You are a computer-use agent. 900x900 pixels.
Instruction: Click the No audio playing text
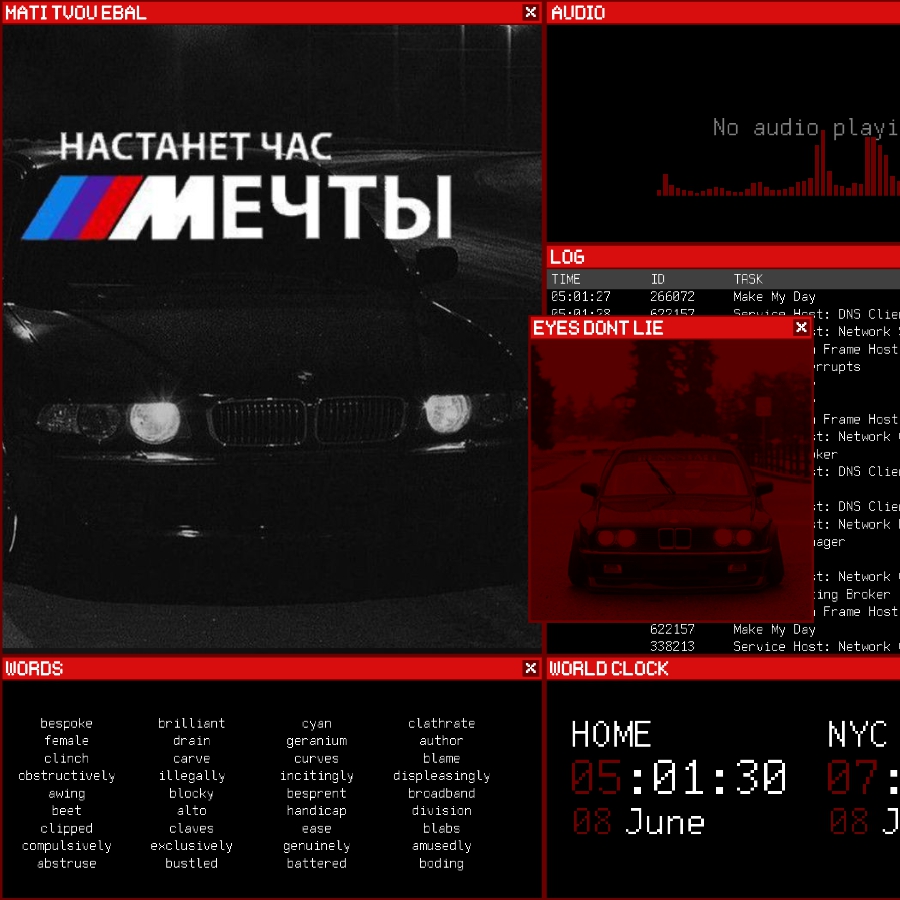[x=806, y=127]
